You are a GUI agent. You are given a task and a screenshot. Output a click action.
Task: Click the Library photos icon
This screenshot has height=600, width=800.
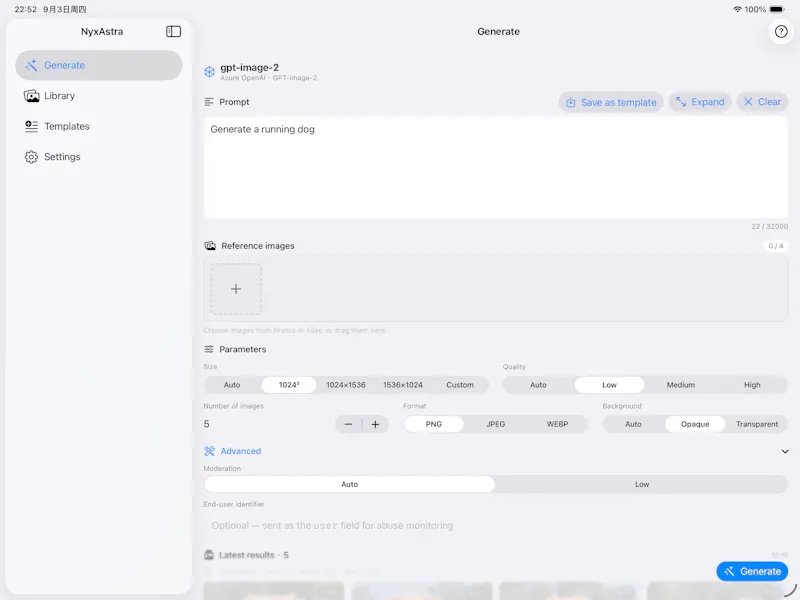coord(31,96)
